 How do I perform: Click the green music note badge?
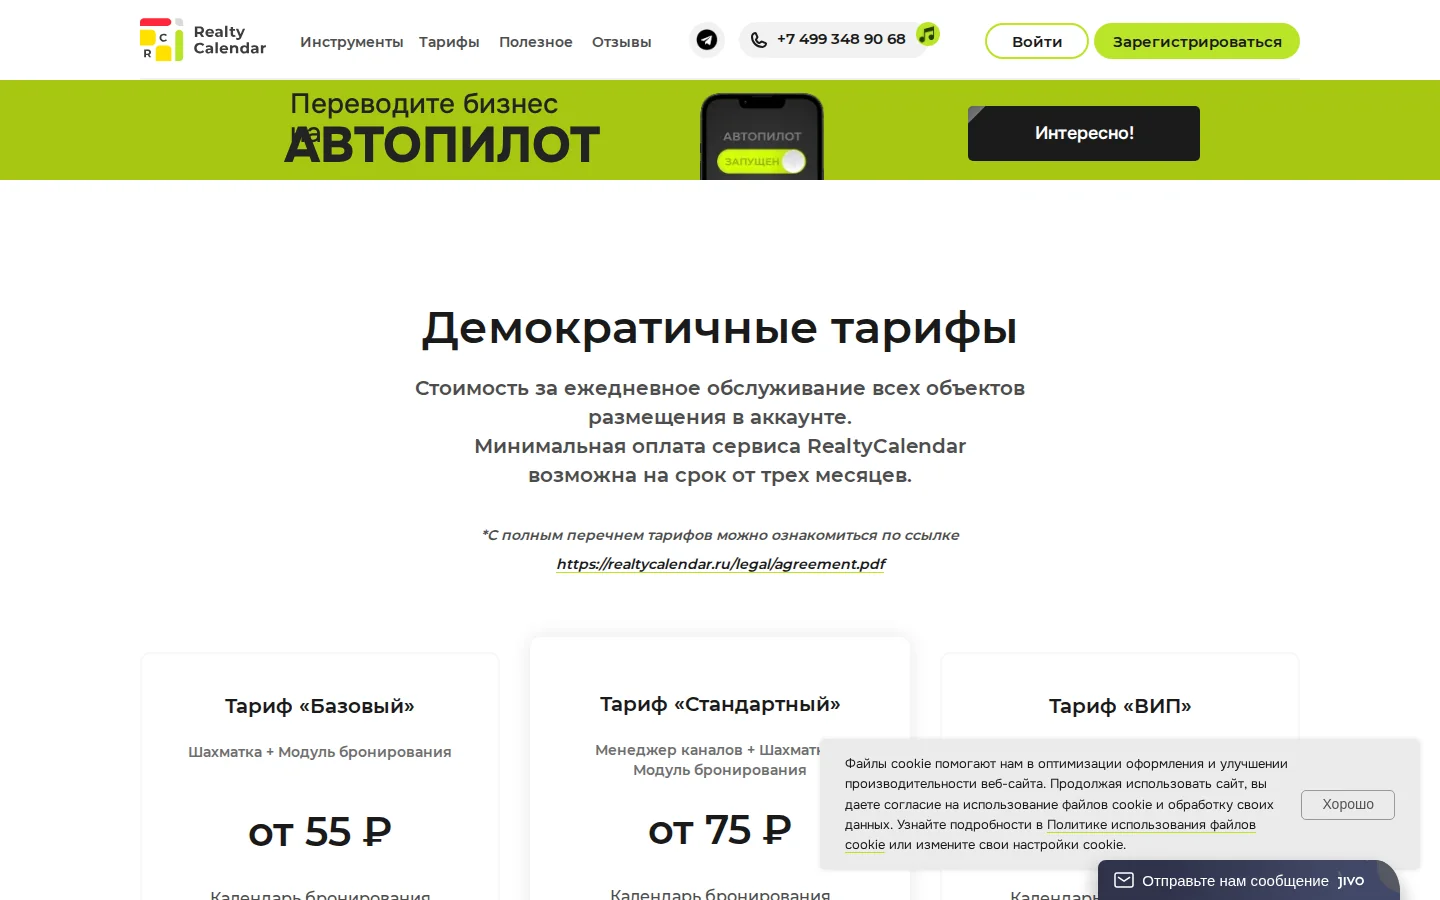[928, 34]
